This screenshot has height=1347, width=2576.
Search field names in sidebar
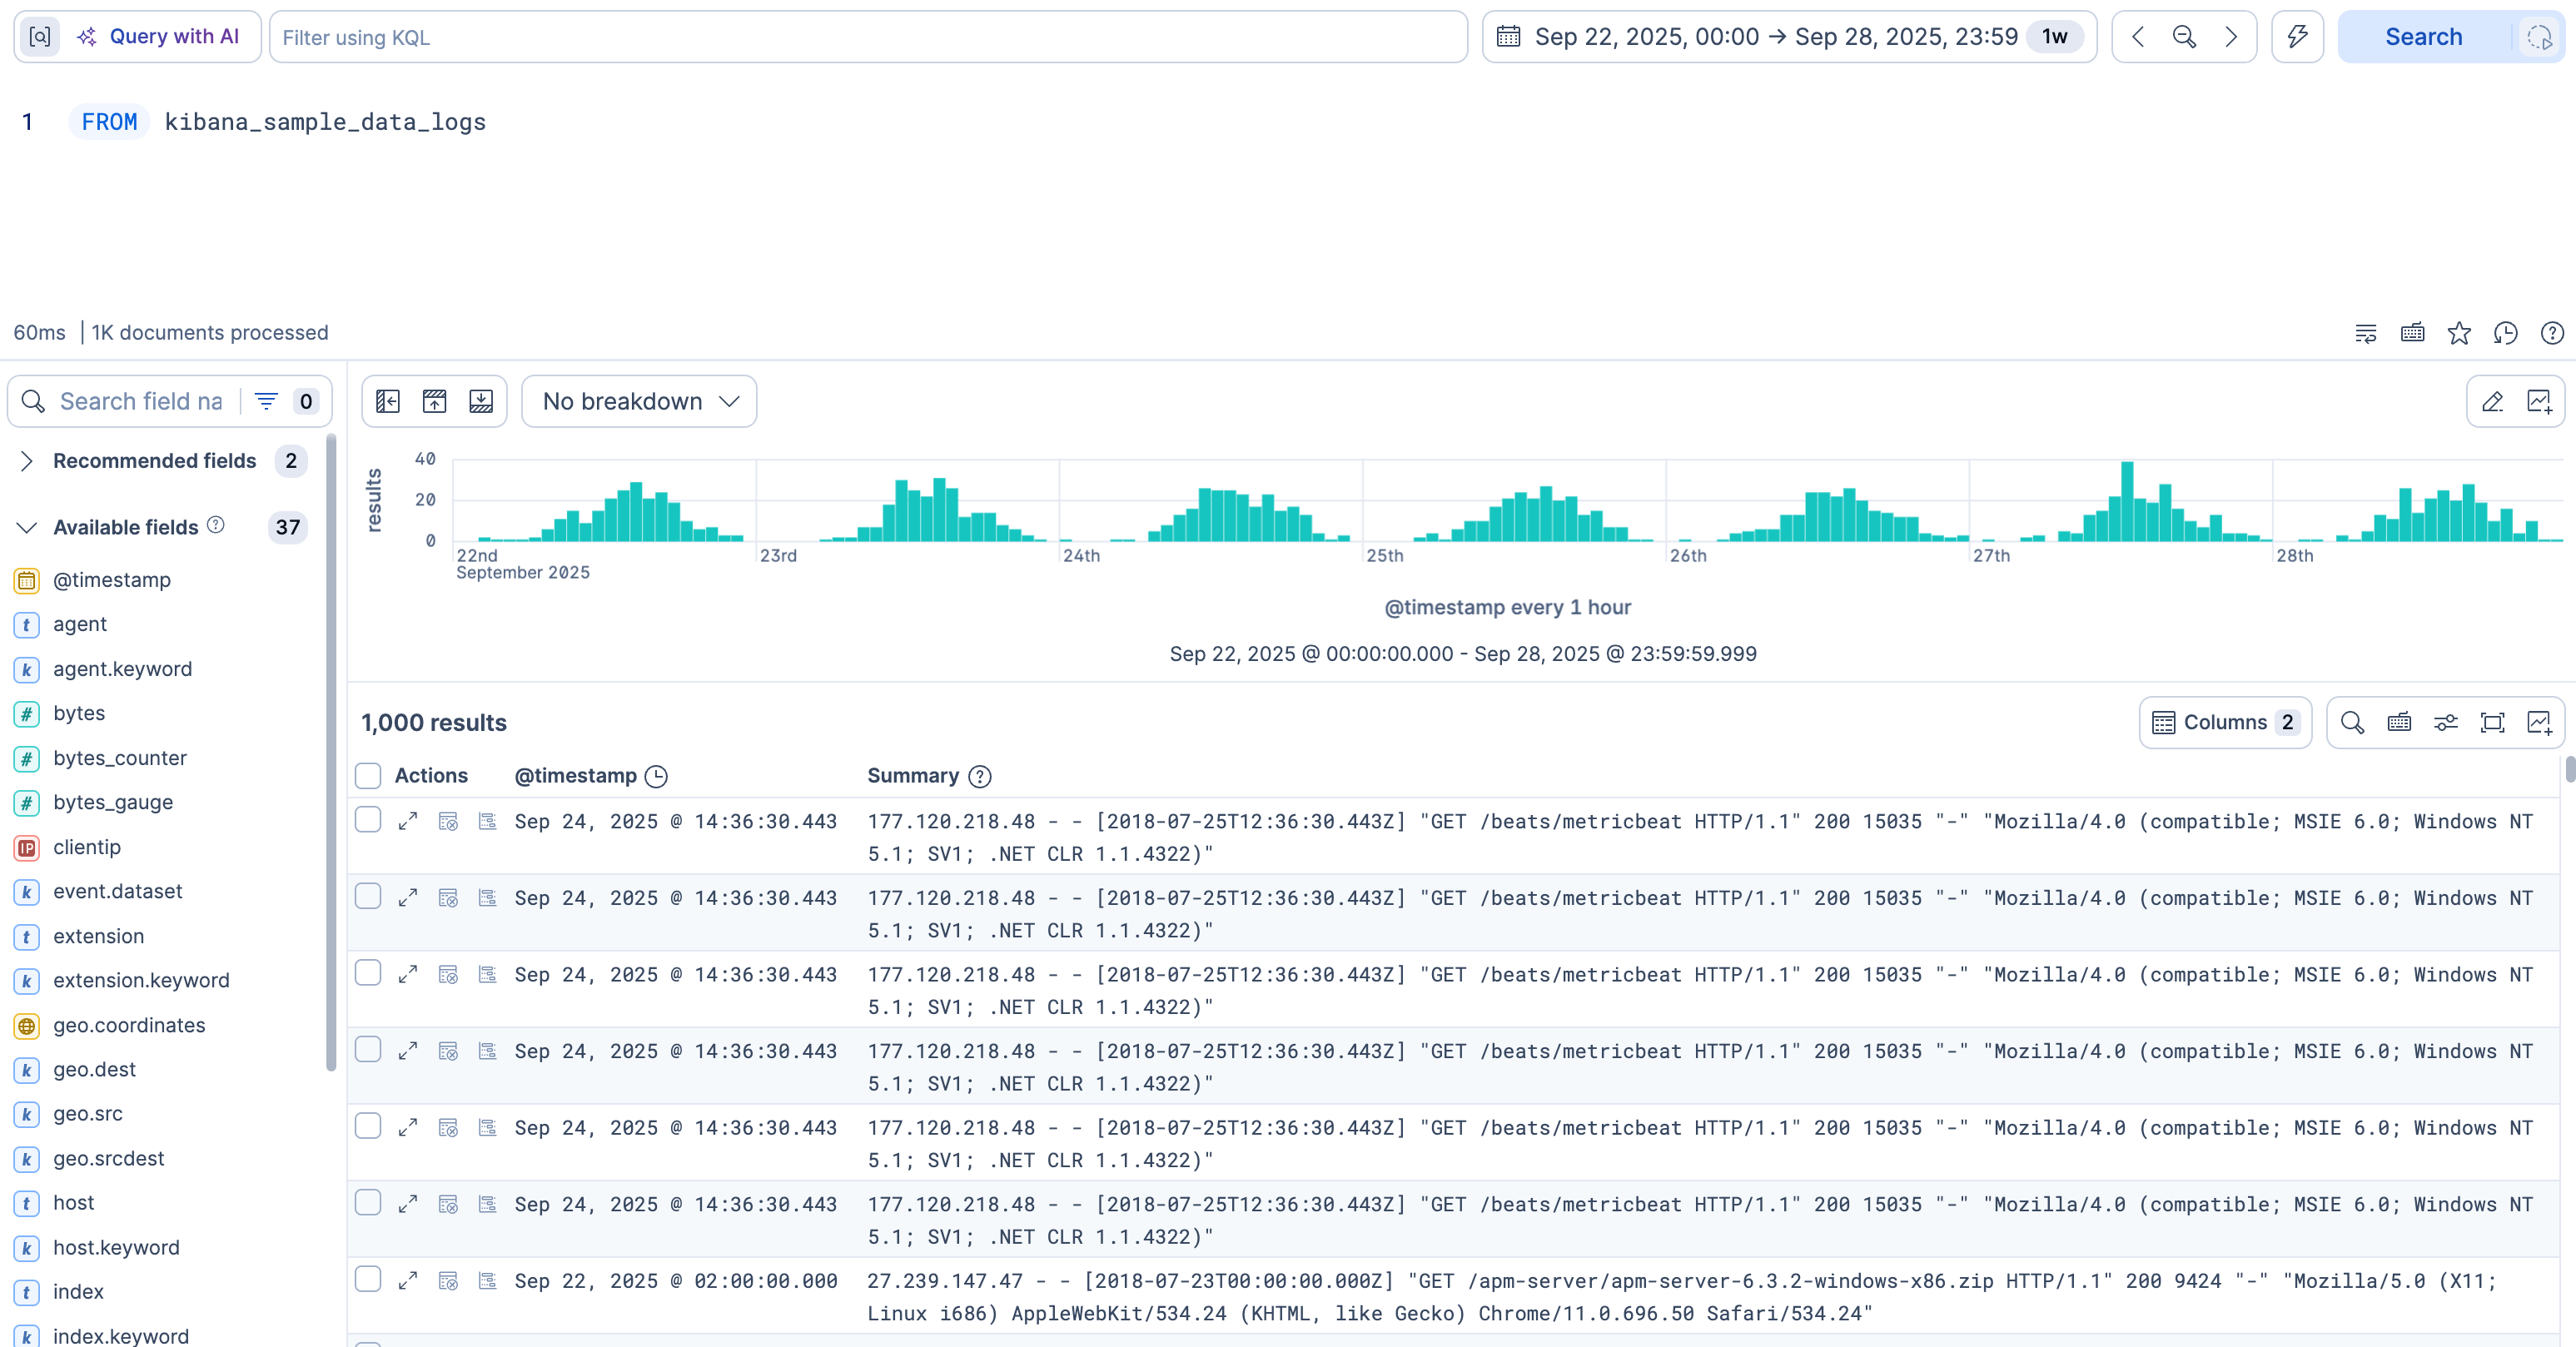pos(140,401)
